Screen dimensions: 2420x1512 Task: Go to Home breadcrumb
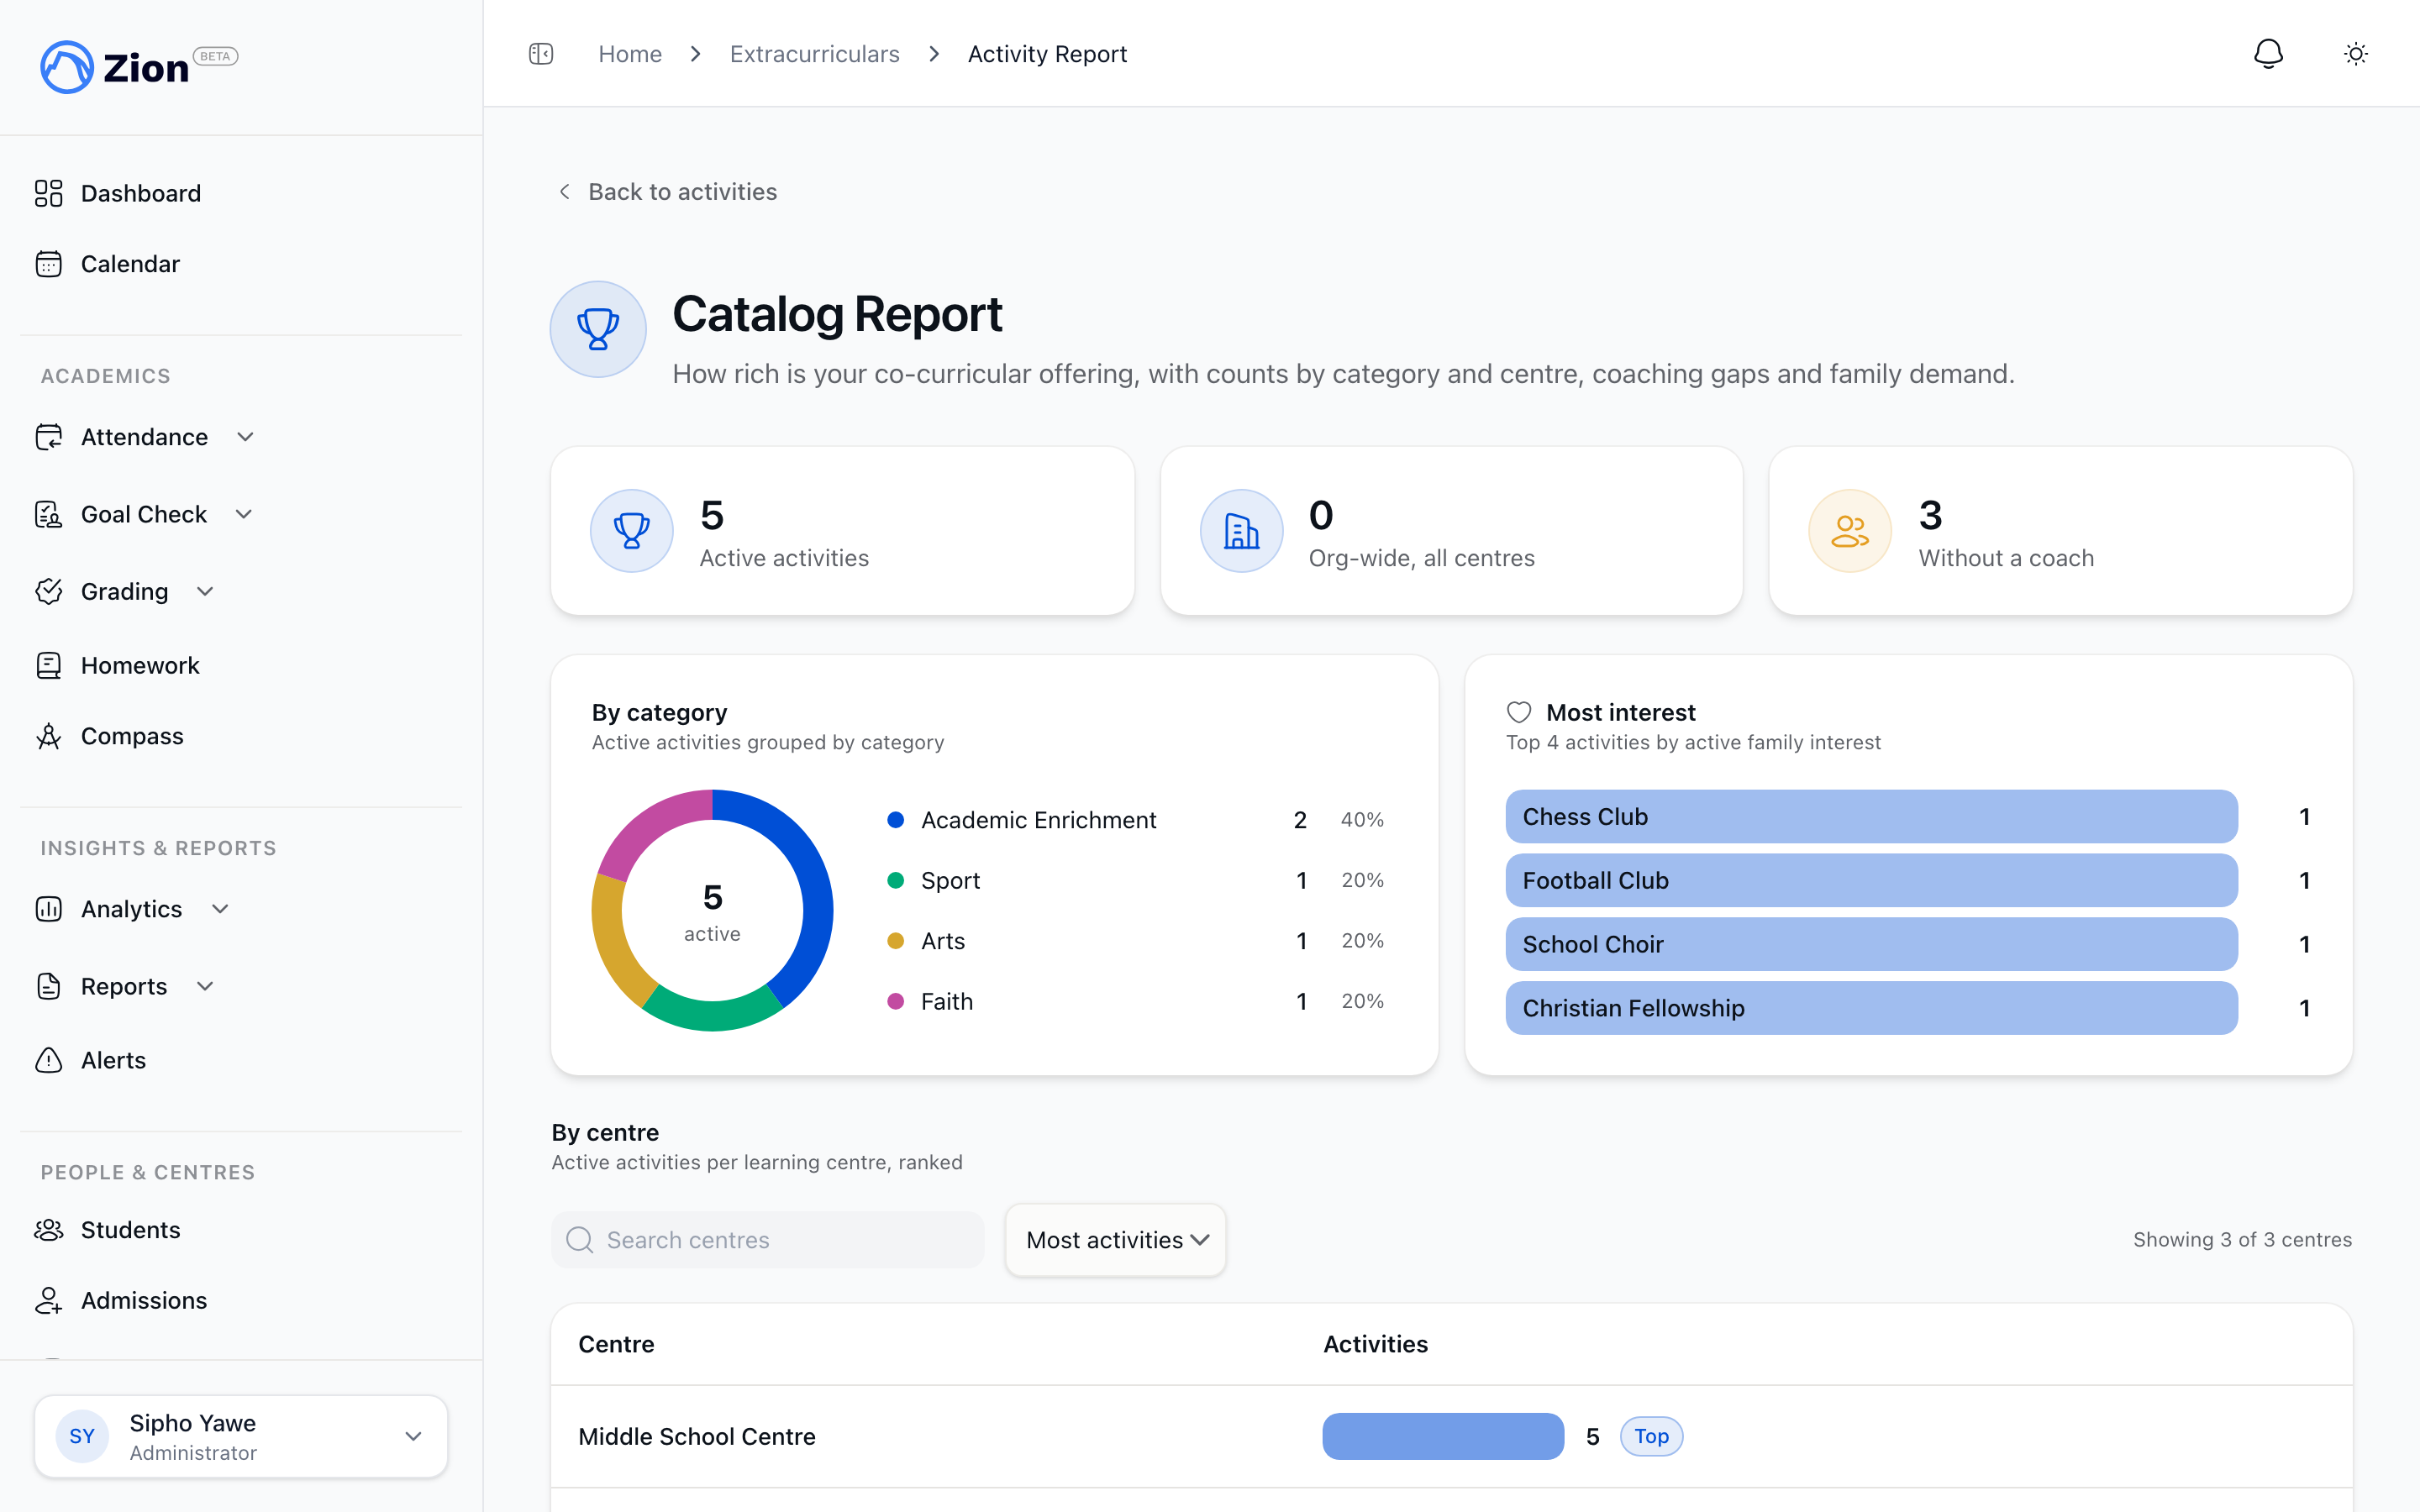630,54
